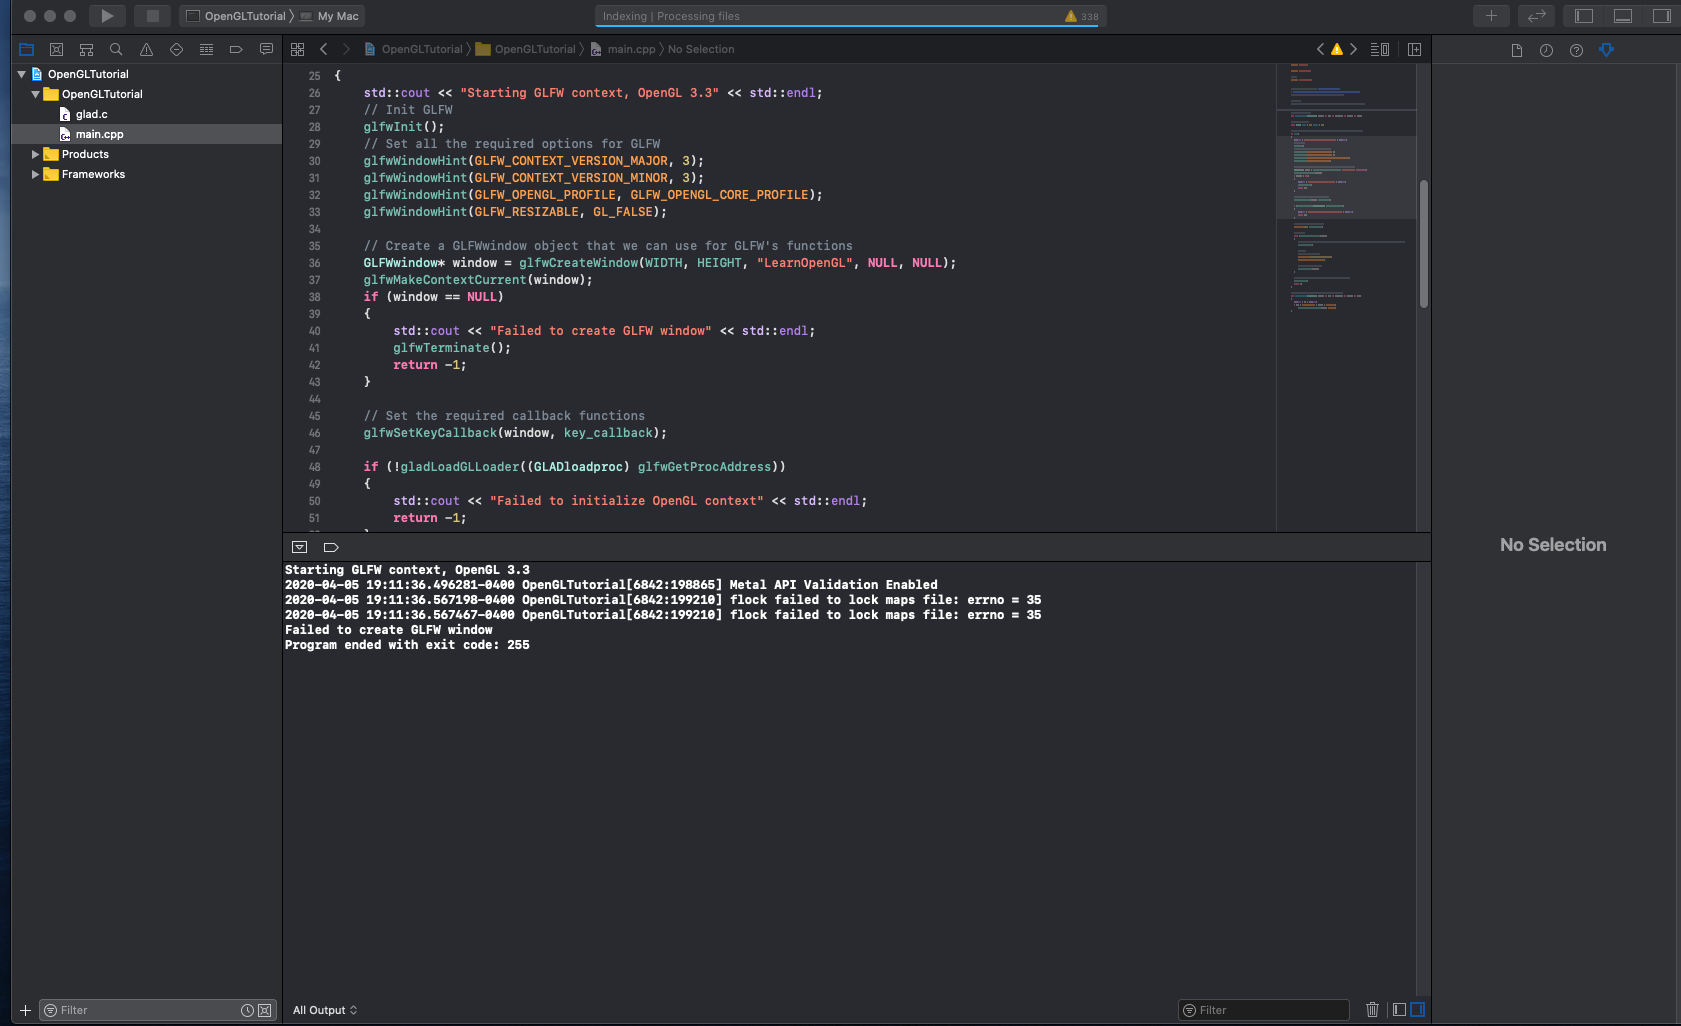Image resolution: width=1681 pixels, height=1026 pixels.
Task: Collapse the OpenGLTutorial project tree
Action: [21, 73]
